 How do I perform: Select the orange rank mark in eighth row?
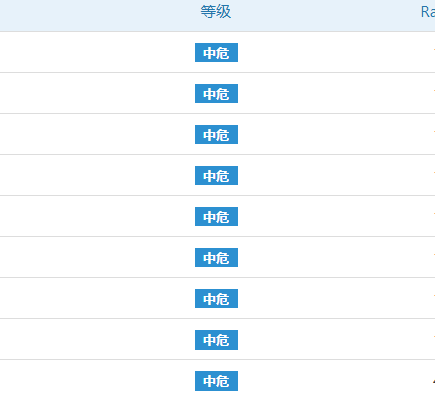click(434, 337)
